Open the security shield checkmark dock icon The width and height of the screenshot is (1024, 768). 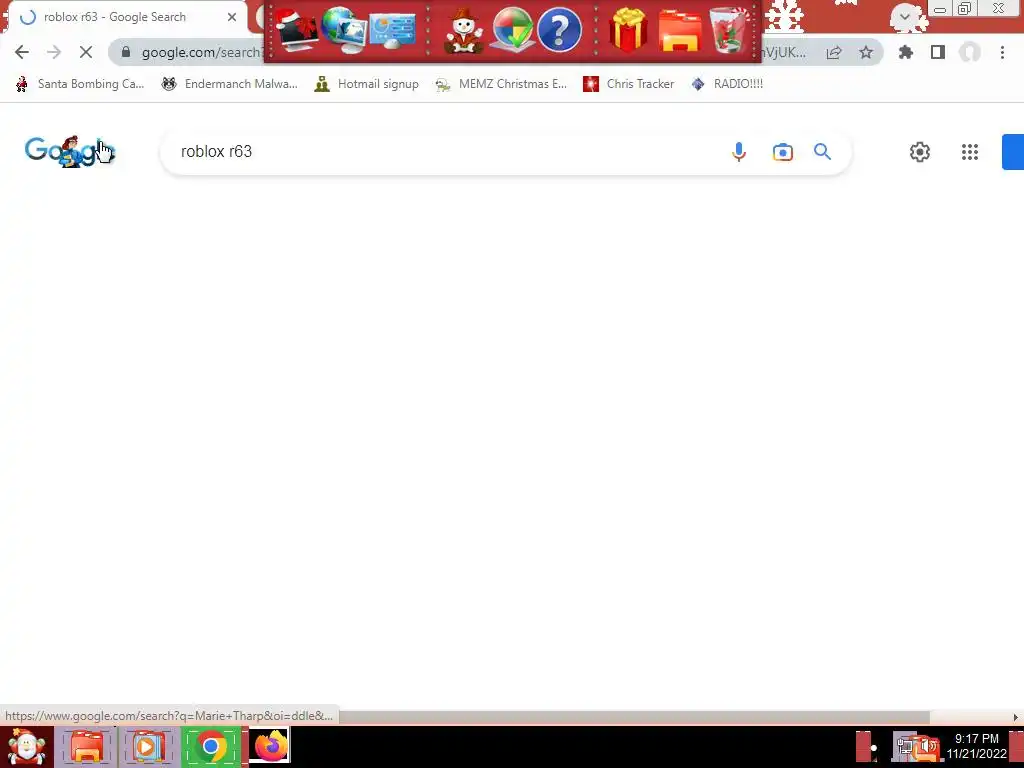pos(512,29)
